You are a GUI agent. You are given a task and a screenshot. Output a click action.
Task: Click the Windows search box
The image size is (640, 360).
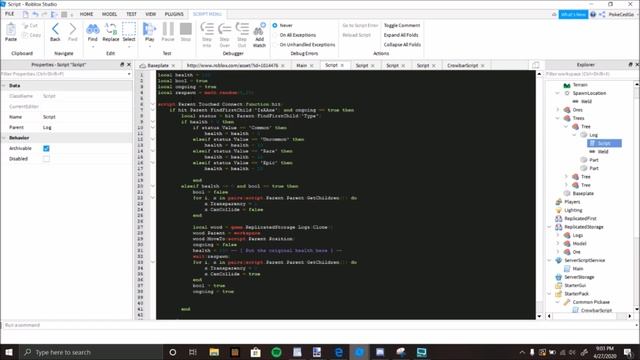(x=91, y=352)
